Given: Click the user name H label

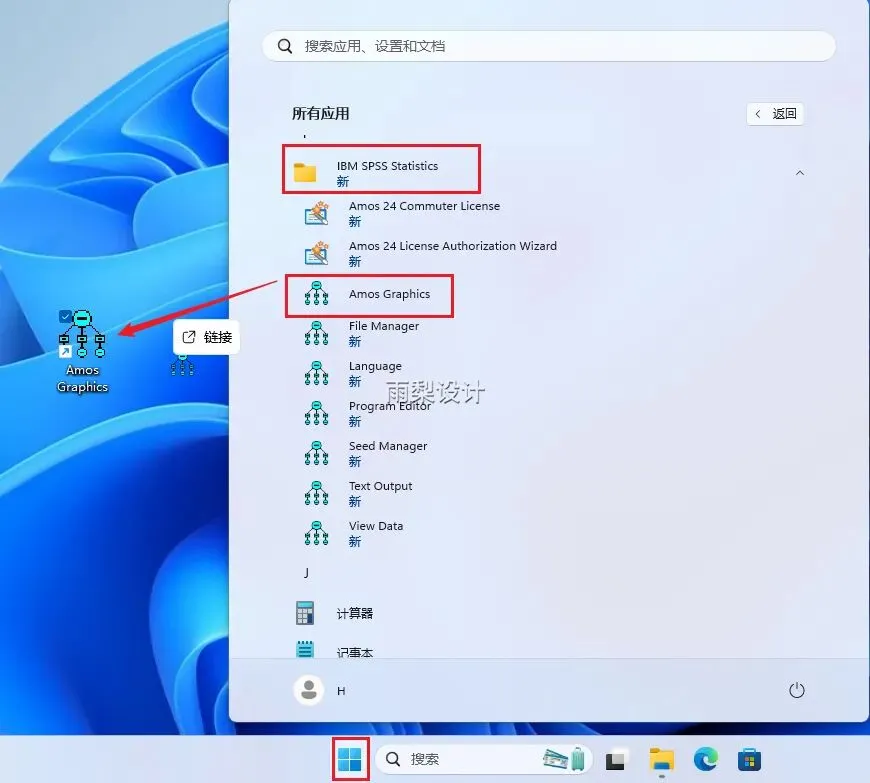Looking at the screenshot, I should click(x=341, y=691).
